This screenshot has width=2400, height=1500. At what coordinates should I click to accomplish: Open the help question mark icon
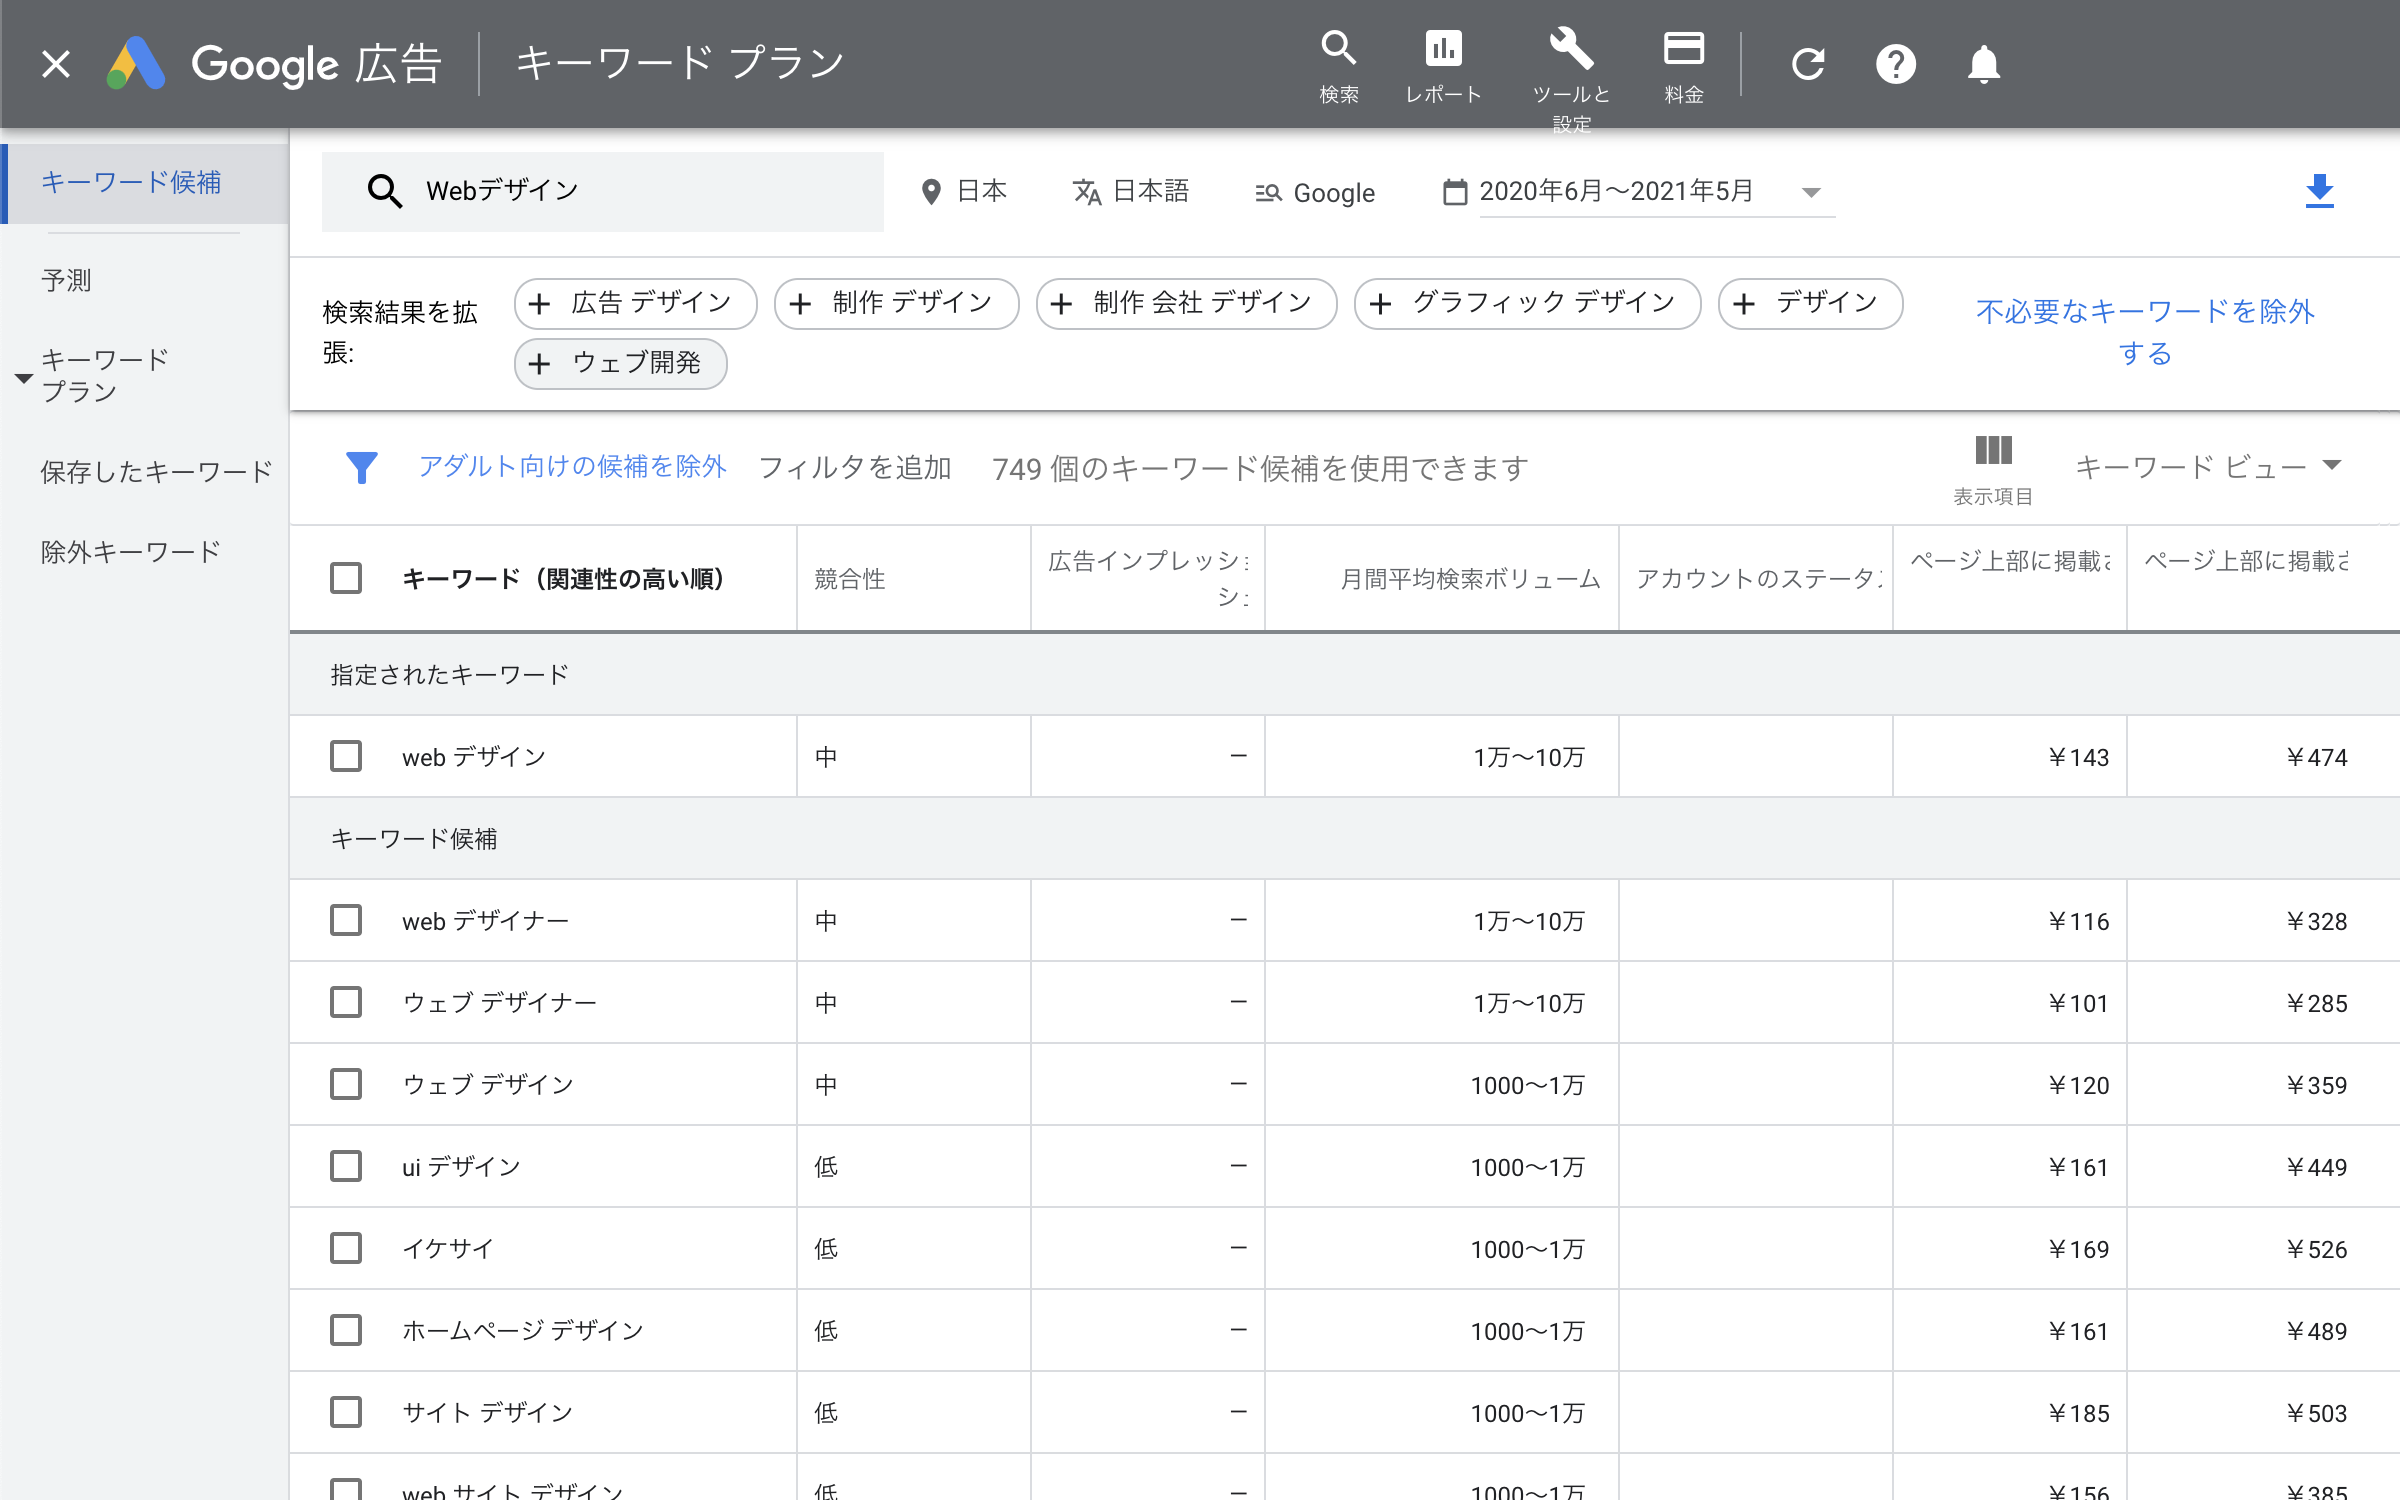pyautogui.click(x=1896, y=64)
